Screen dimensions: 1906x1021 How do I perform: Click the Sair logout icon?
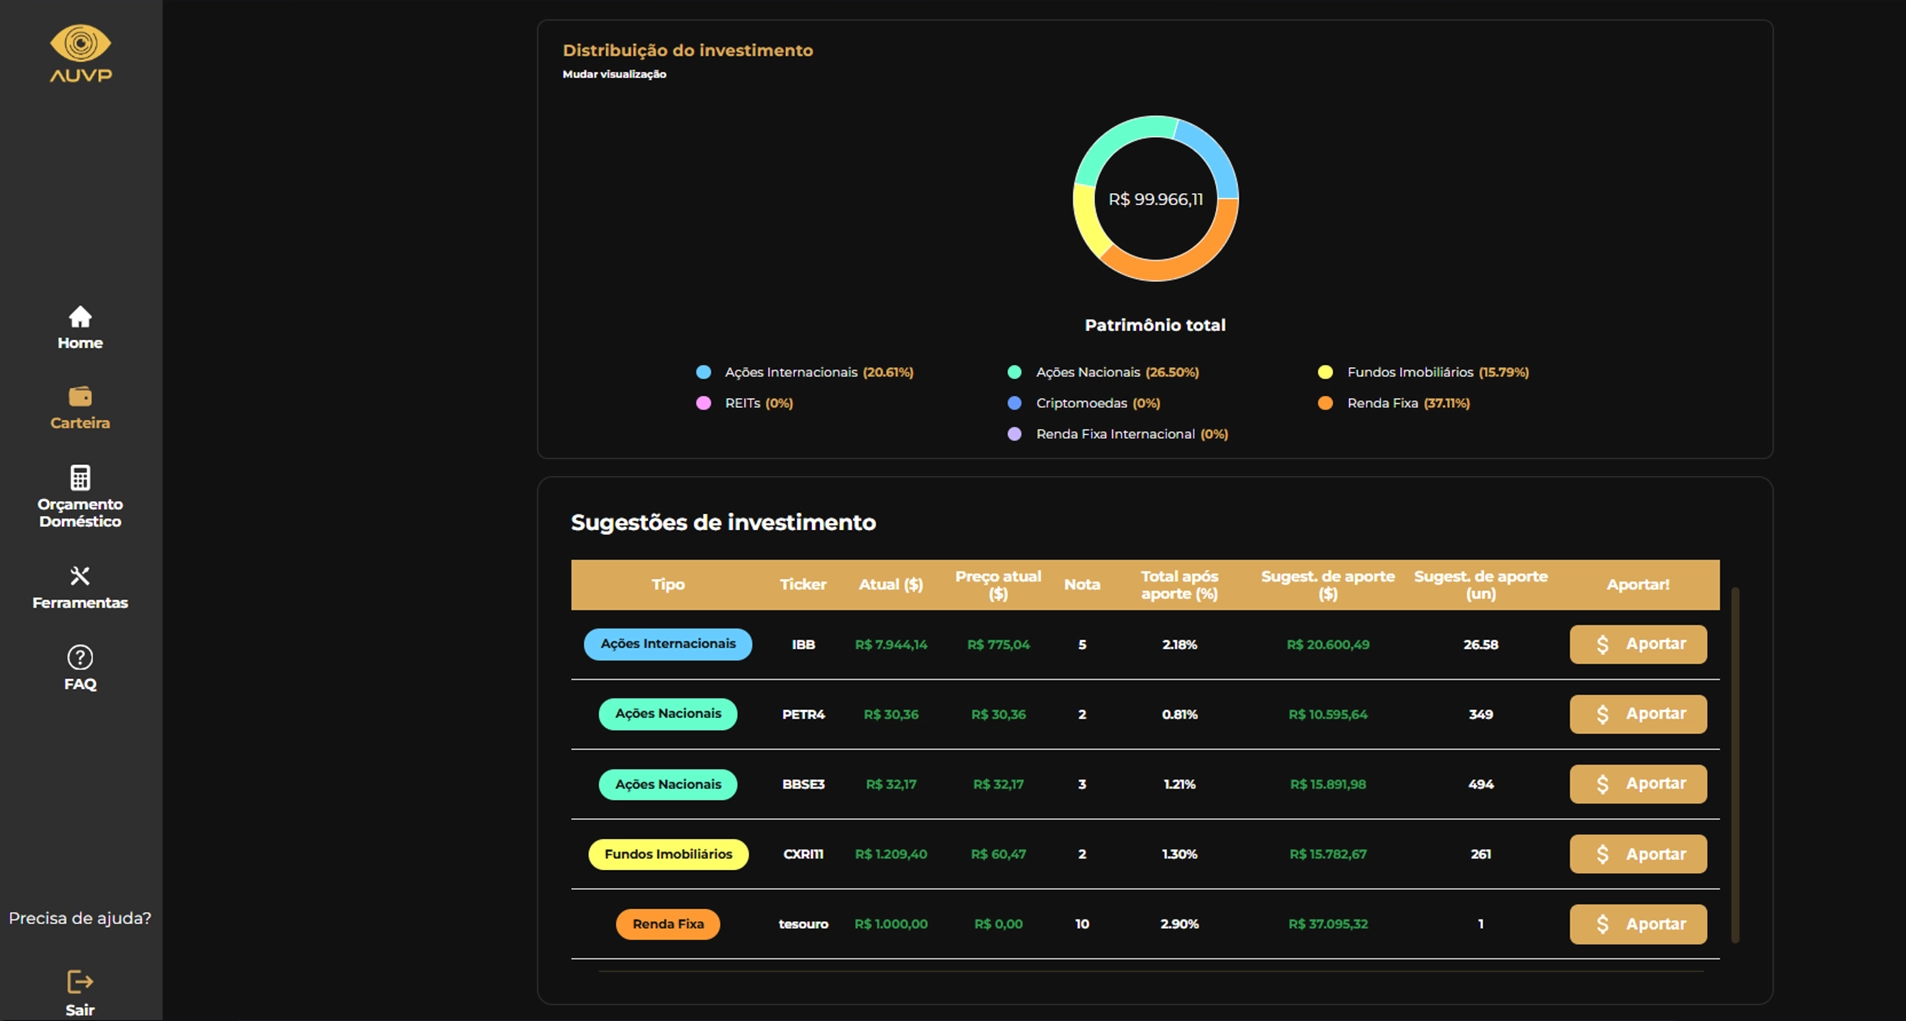[80, 982]
